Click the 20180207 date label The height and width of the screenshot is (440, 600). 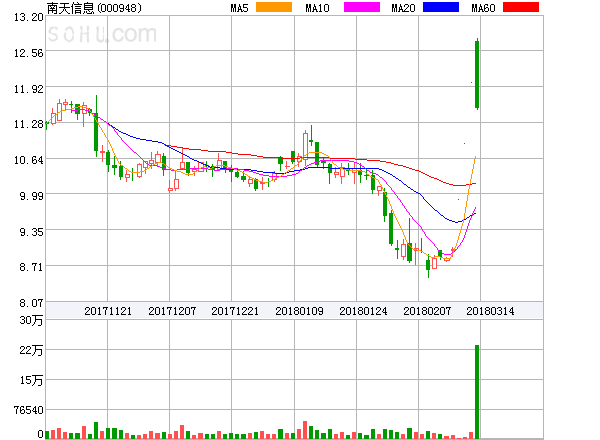427,311
